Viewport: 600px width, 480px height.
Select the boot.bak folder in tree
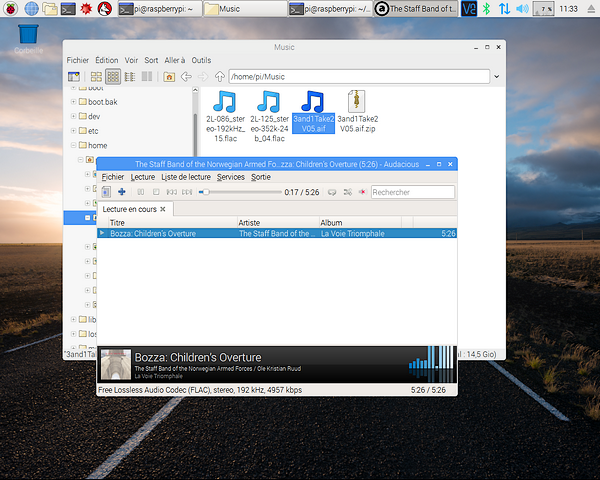point(98,102)
